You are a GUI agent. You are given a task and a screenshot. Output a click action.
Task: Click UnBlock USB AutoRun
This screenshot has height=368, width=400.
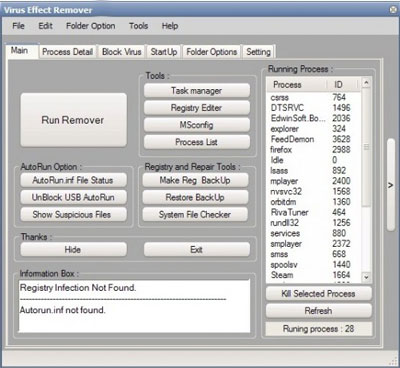pos(73,197)
